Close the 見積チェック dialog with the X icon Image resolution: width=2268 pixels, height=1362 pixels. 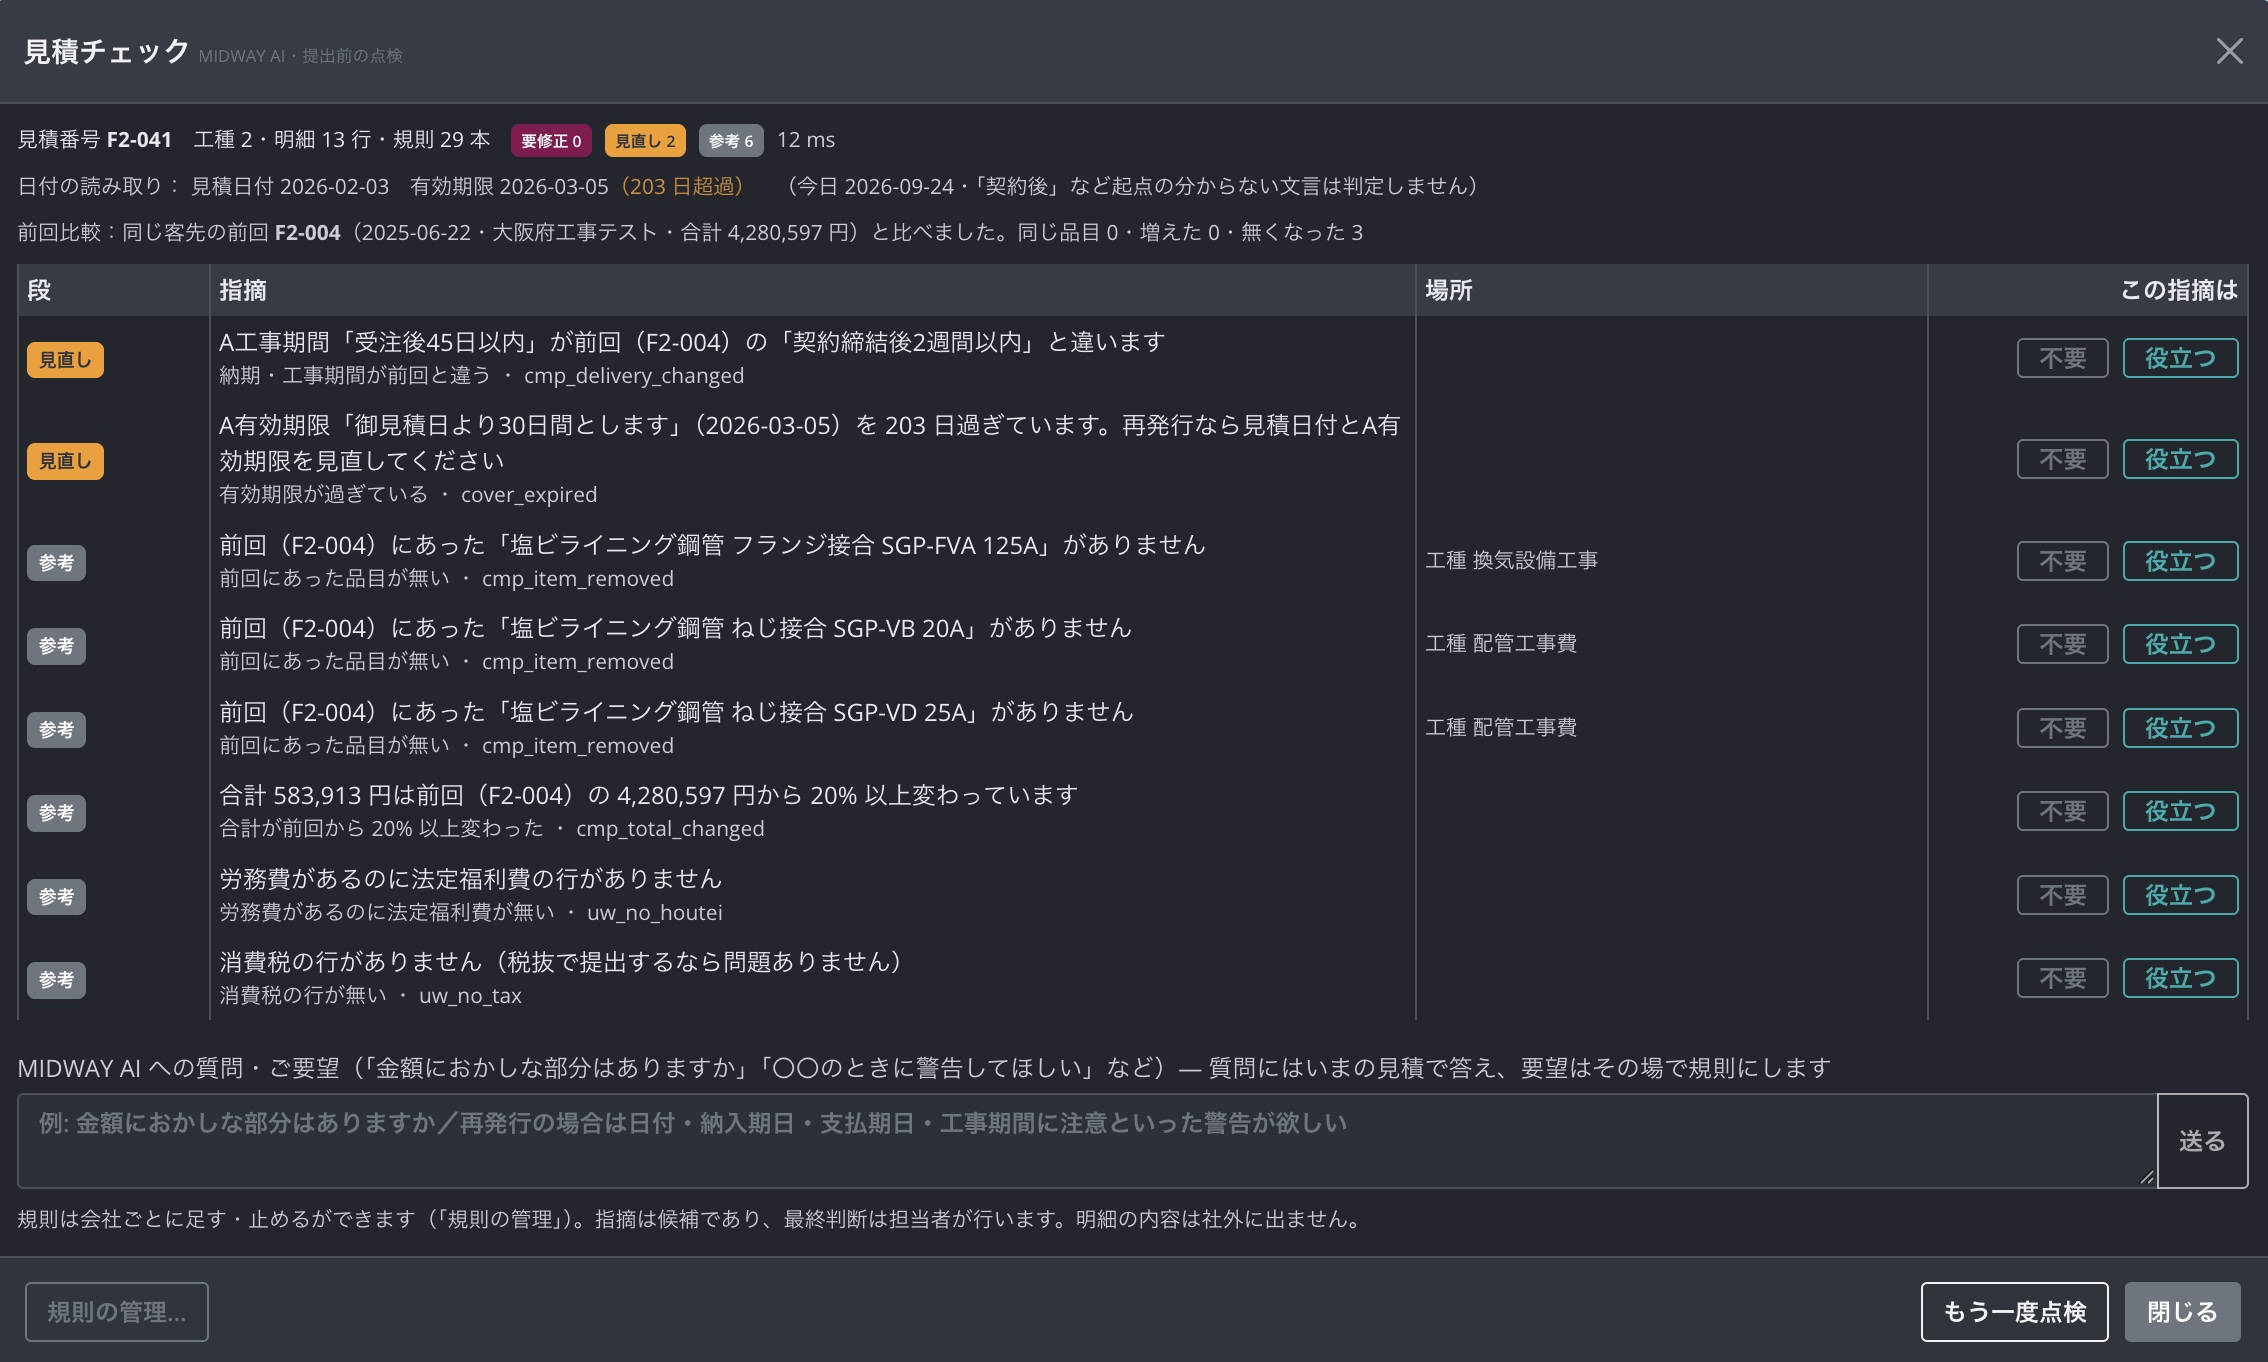[x=2229, y=51]
